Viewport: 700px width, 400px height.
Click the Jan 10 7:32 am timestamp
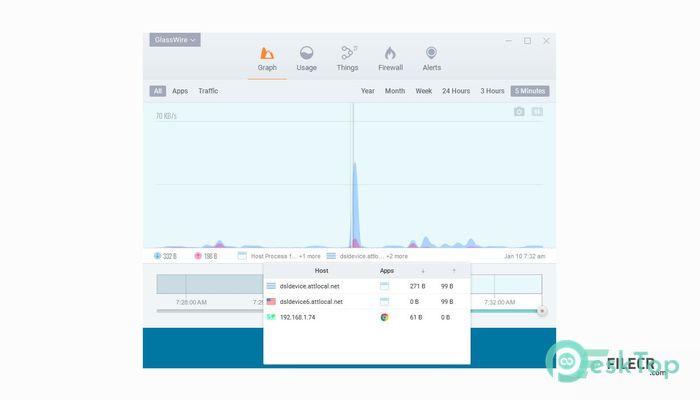point(525,256)
